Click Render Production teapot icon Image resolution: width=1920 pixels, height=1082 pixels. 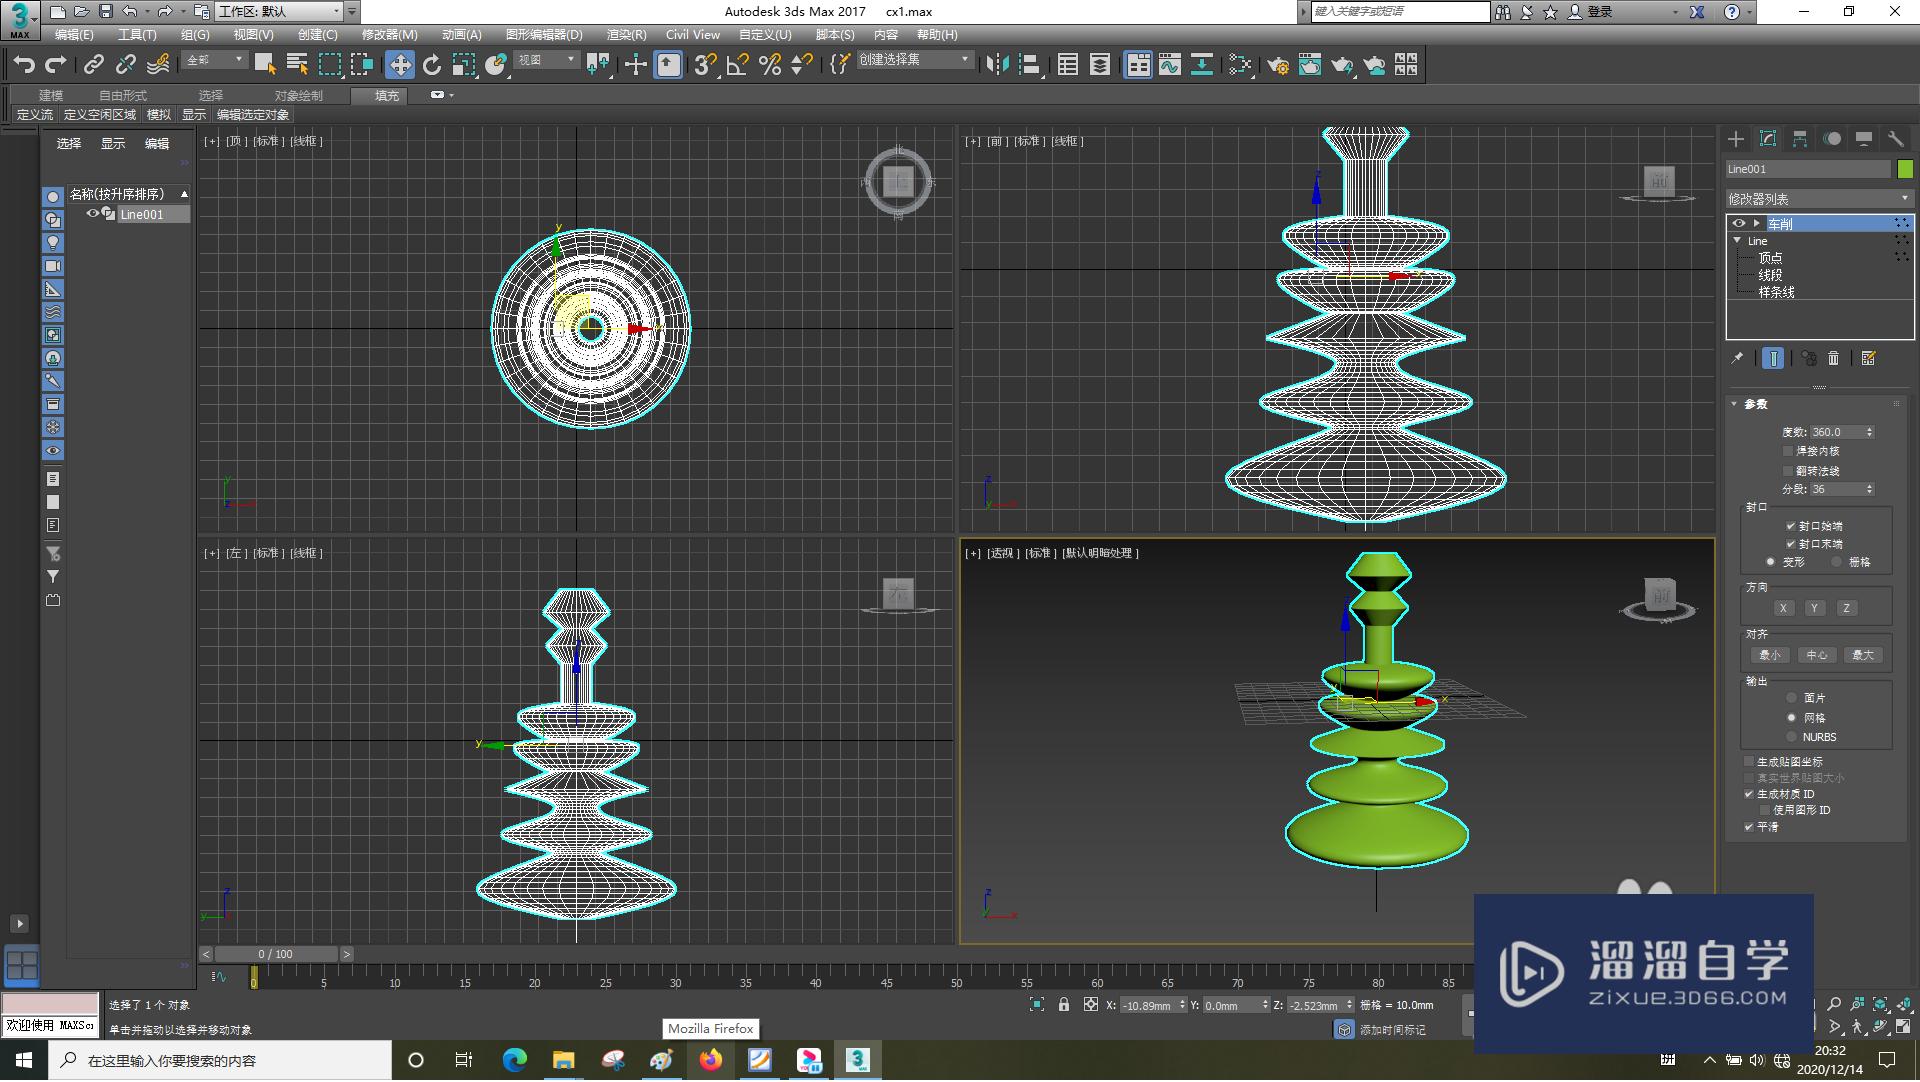1342,65
